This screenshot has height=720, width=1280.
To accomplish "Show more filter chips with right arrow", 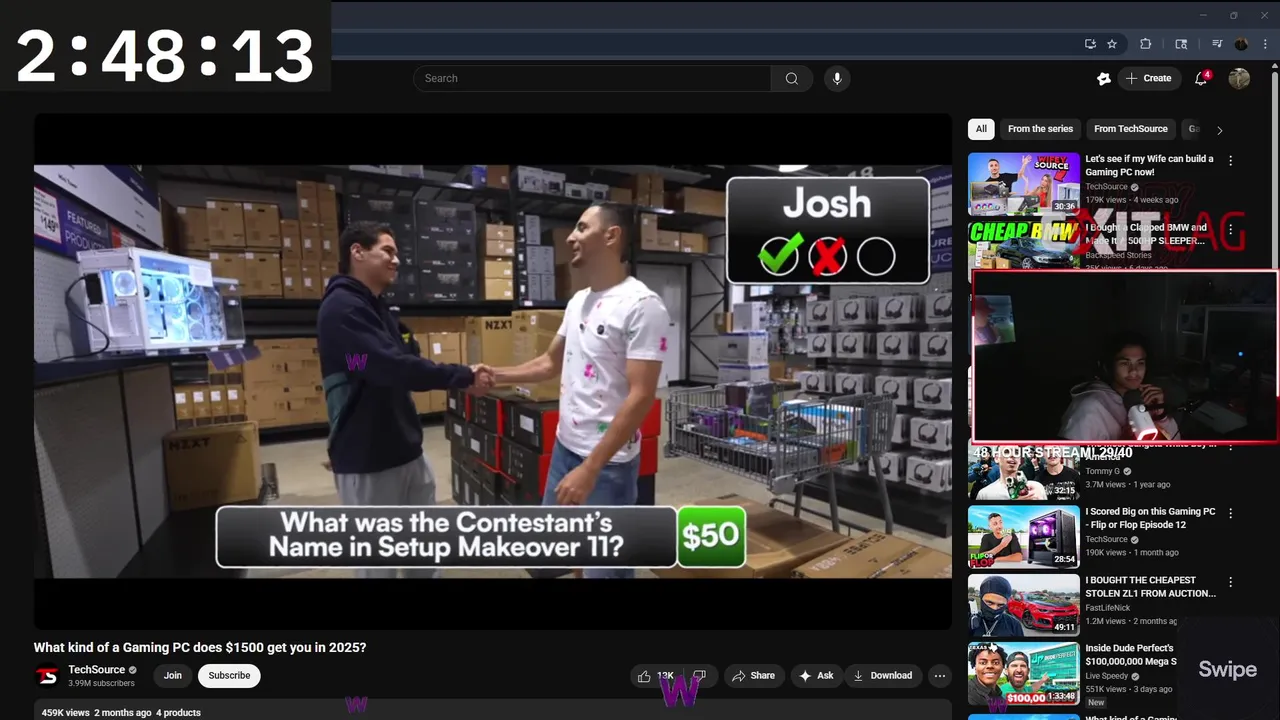I will point(1219,130).
